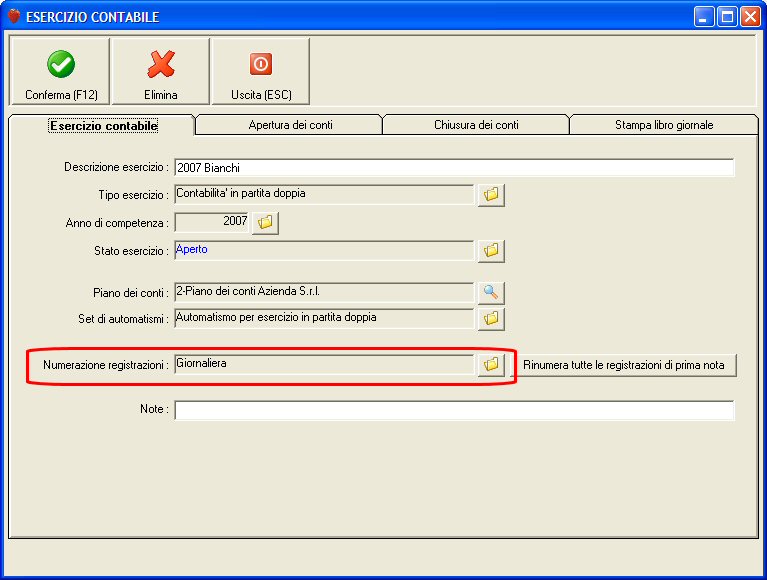Minimize the Esercizio Contabile window
This screenshot has height=580, width=767.
704,17
